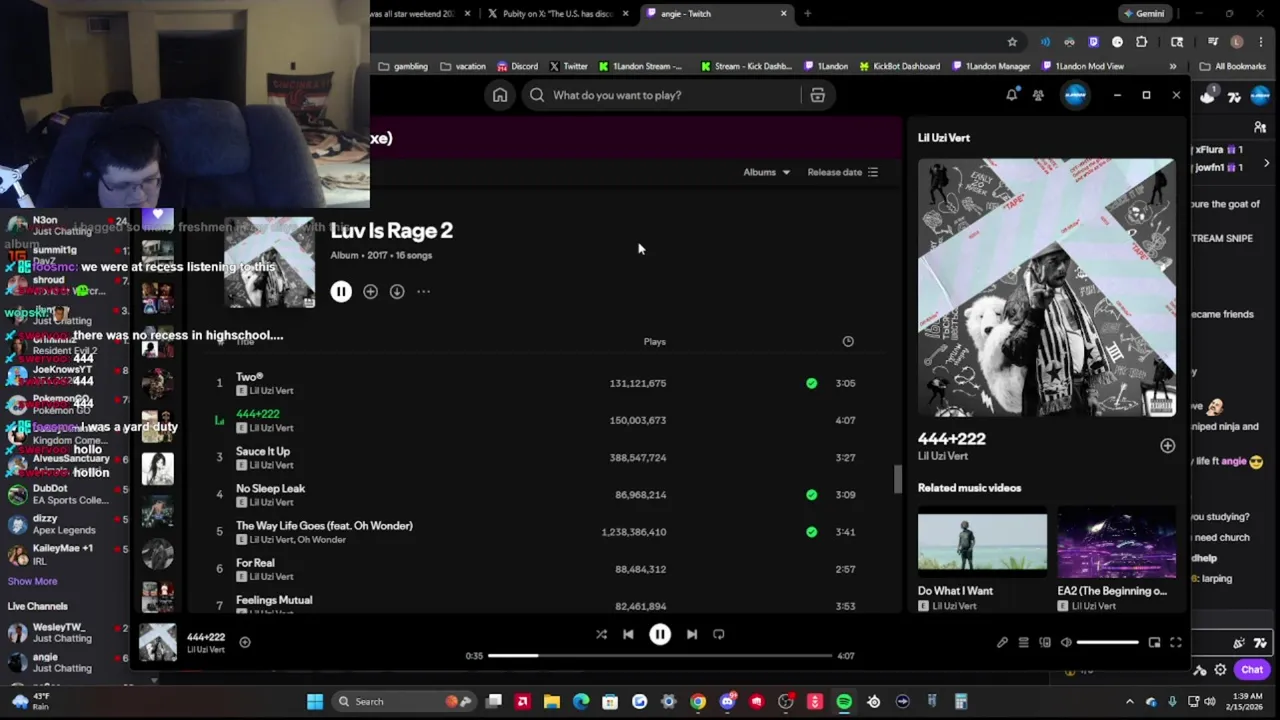Open Spotify notifications bell
Viewport: 1280px width, 720px height.
tap(1011, 95)
